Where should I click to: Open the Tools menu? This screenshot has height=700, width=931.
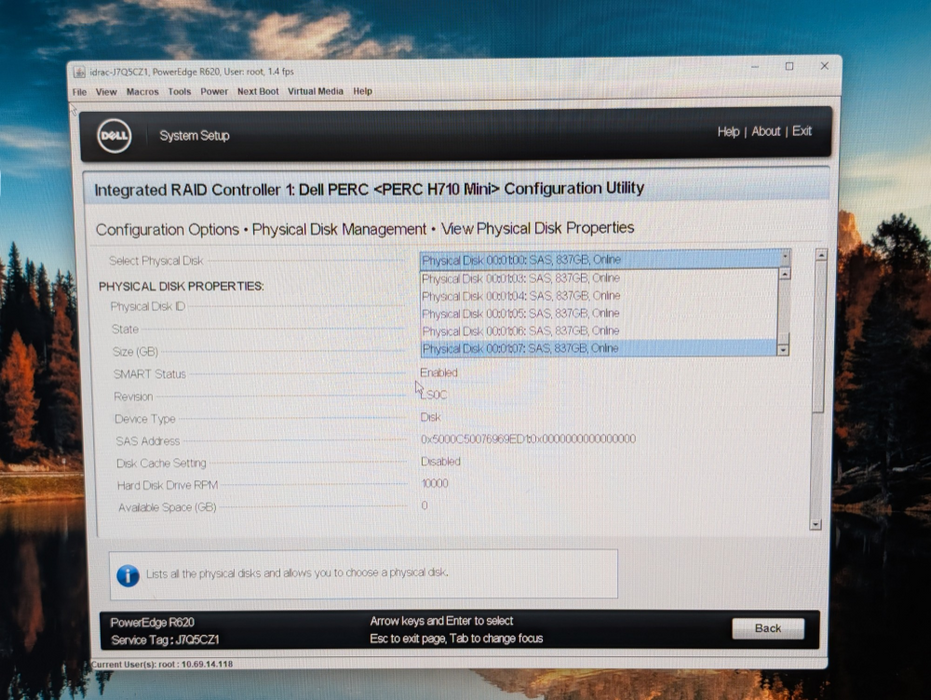[179, 91]
